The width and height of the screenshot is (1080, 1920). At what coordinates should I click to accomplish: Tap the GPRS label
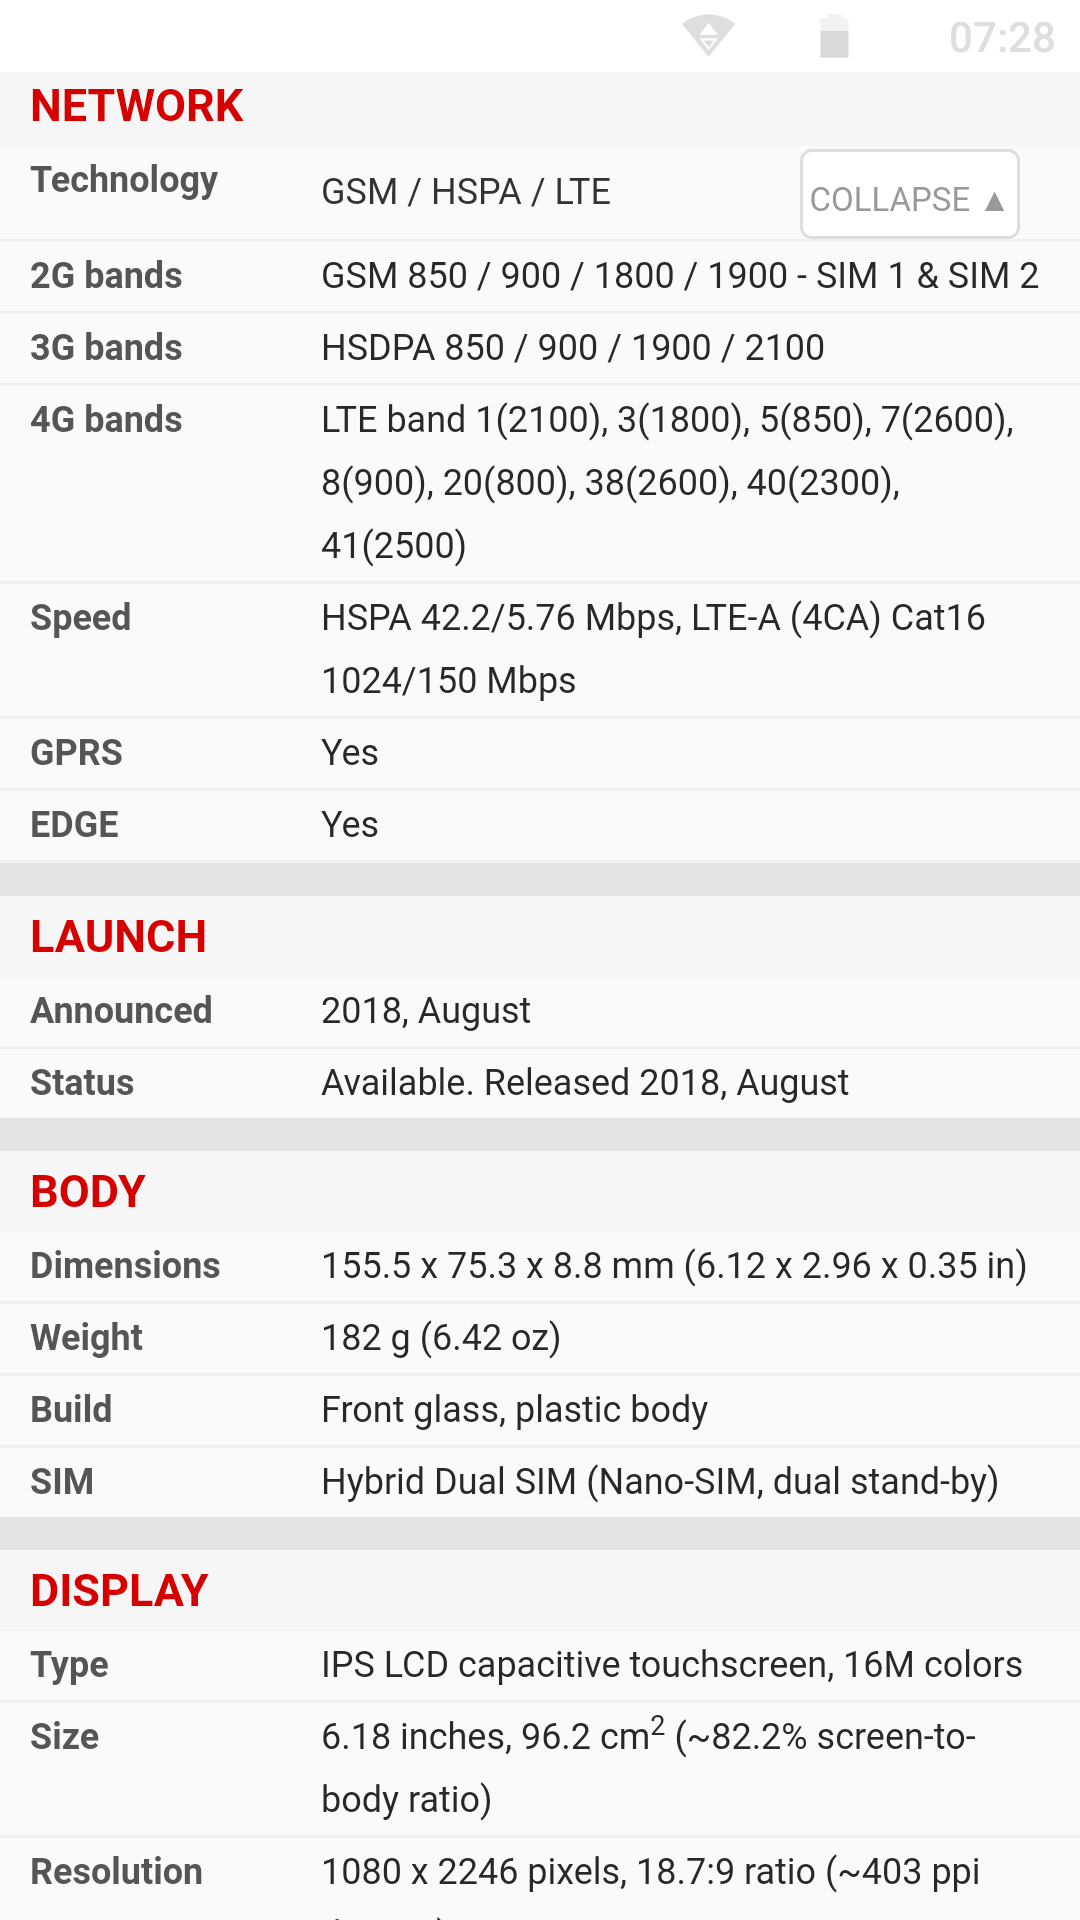[x=76, y=753]
